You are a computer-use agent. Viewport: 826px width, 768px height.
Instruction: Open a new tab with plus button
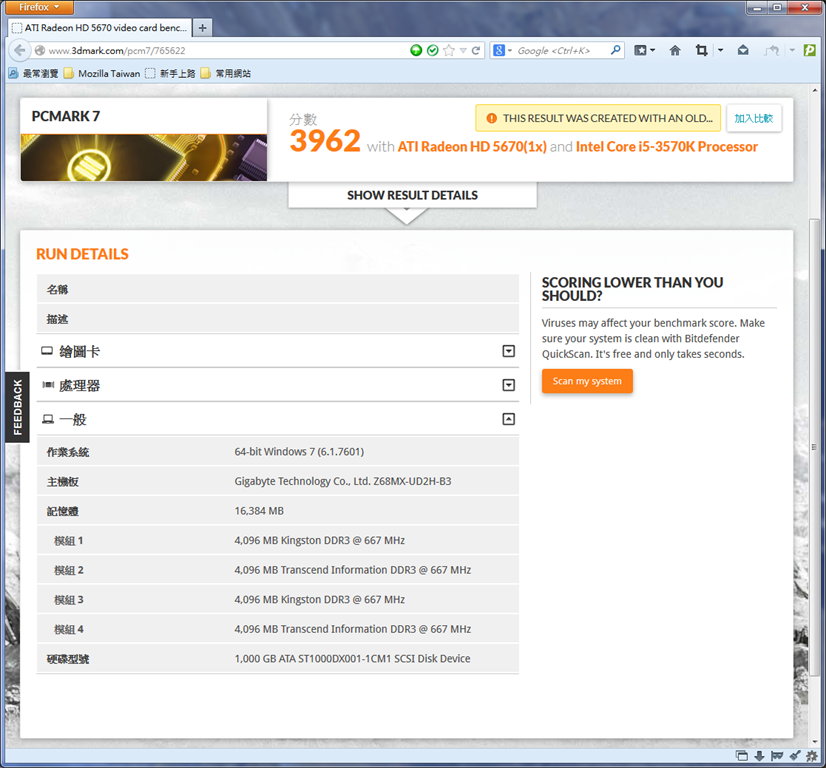202,28
